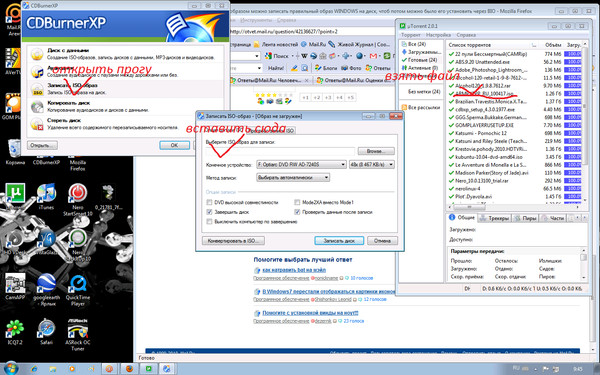Click progress bar of kubuntu-10.04-dvd-amd64.iso
The height and width of the screenshot is (375, 600).
click(573, 157)
